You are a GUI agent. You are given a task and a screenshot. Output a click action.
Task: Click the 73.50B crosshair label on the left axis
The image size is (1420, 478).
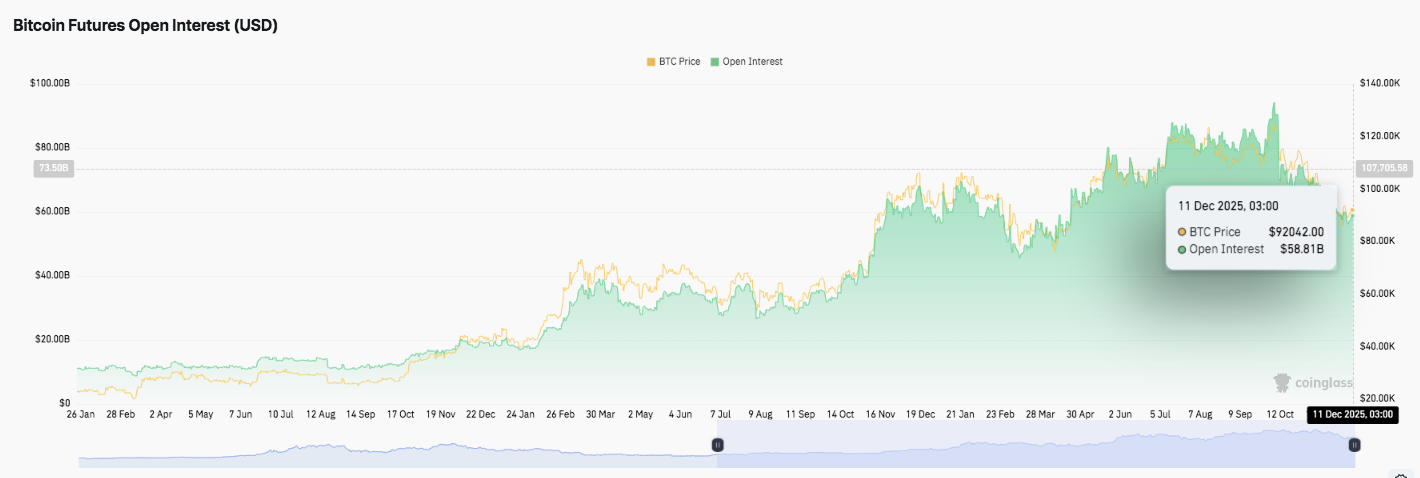(52, 168)
